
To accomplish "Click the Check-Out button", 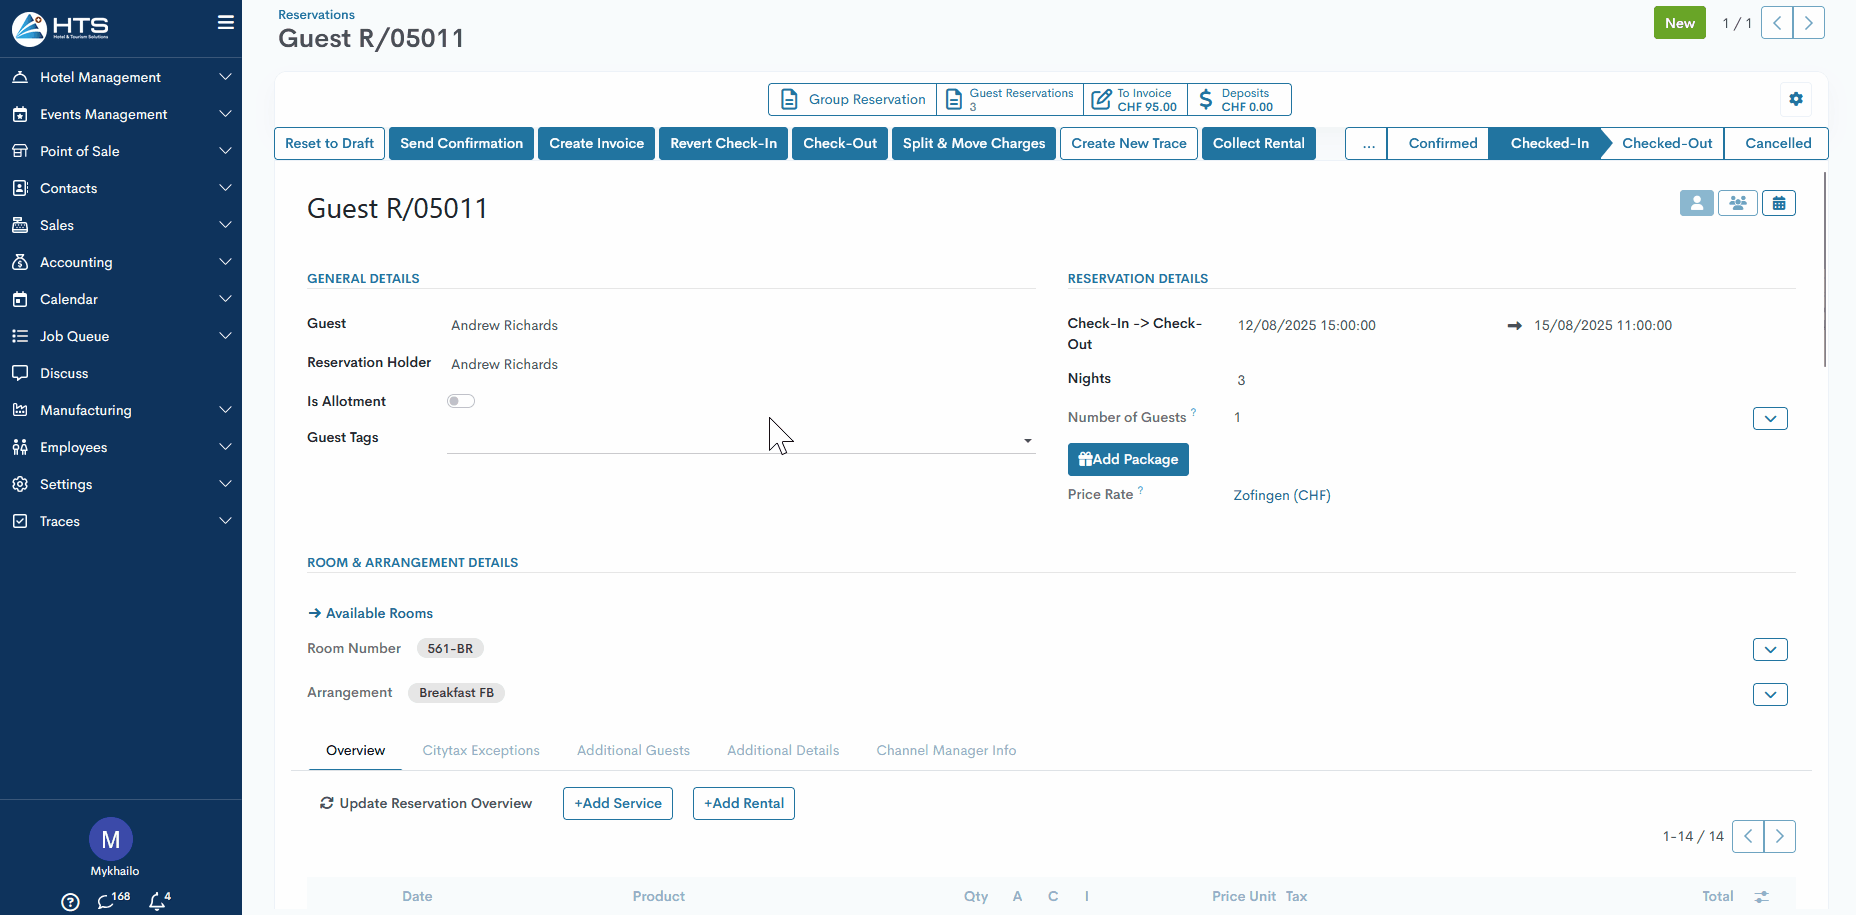I will point(839,143).
